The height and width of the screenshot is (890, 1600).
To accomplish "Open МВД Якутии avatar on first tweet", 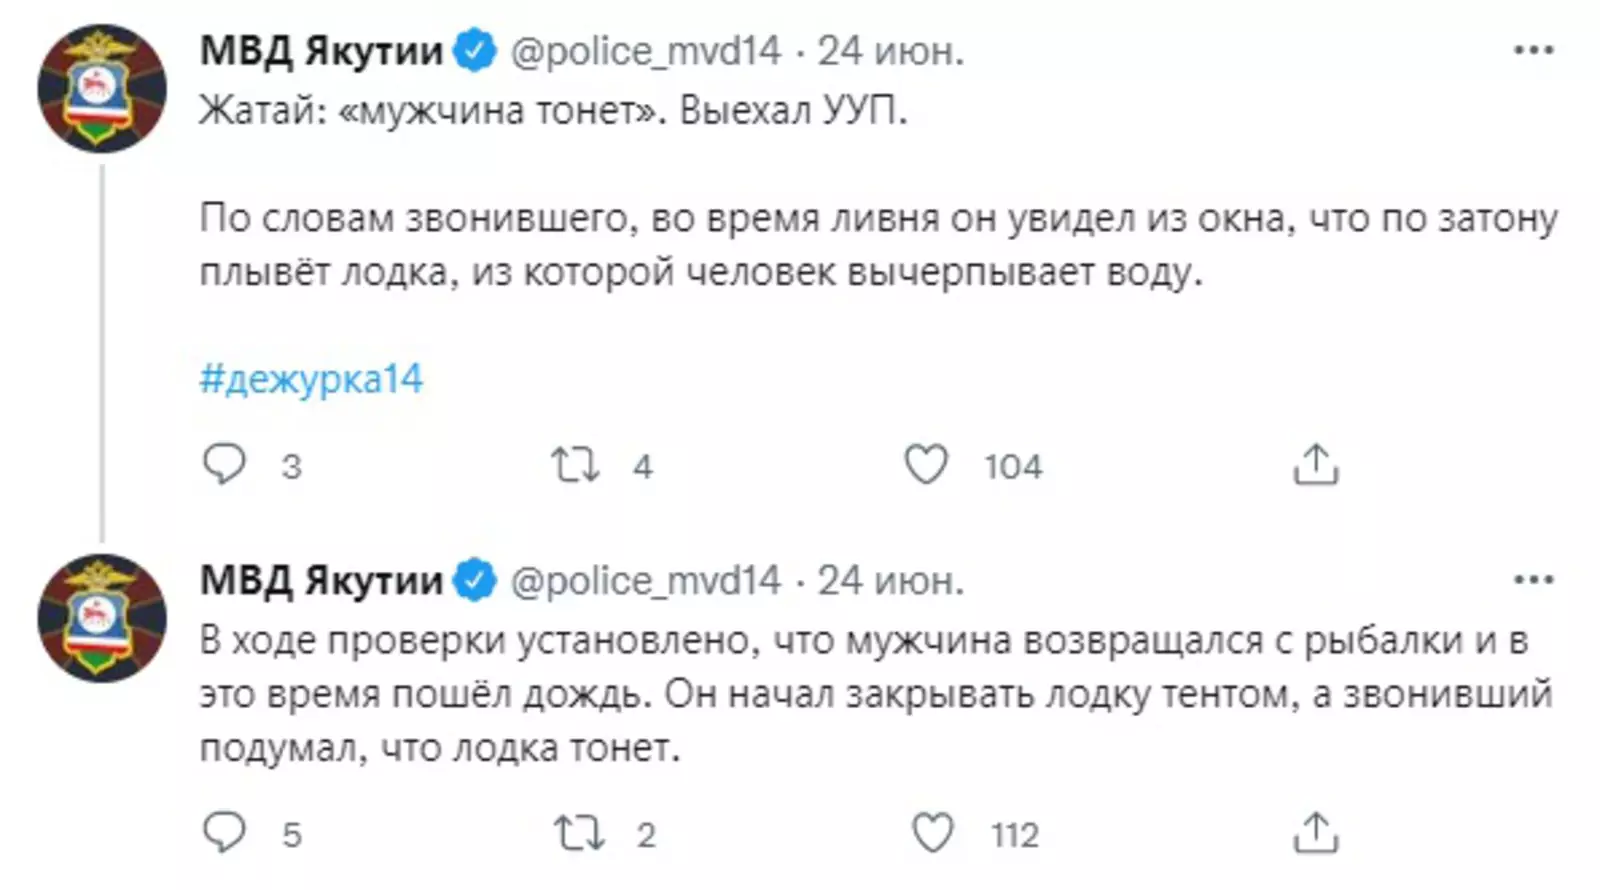I will (x=101, y=88).
